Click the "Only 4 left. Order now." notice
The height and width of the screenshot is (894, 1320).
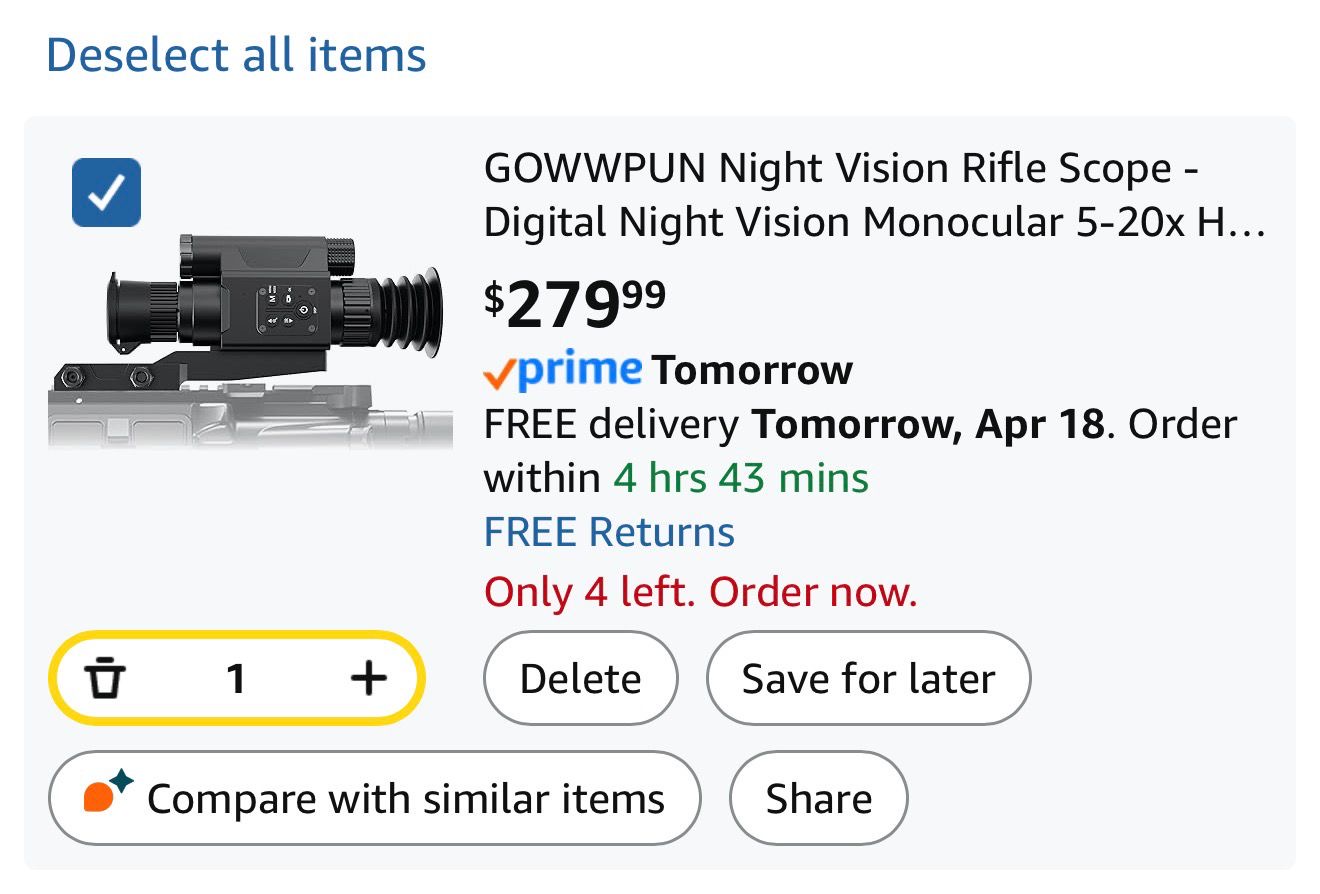(x=700, y=592)
